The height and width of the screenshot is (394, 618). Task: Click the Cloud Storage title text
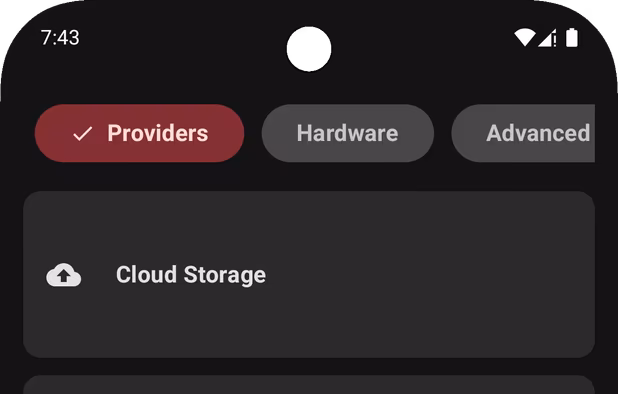point(191,275)
